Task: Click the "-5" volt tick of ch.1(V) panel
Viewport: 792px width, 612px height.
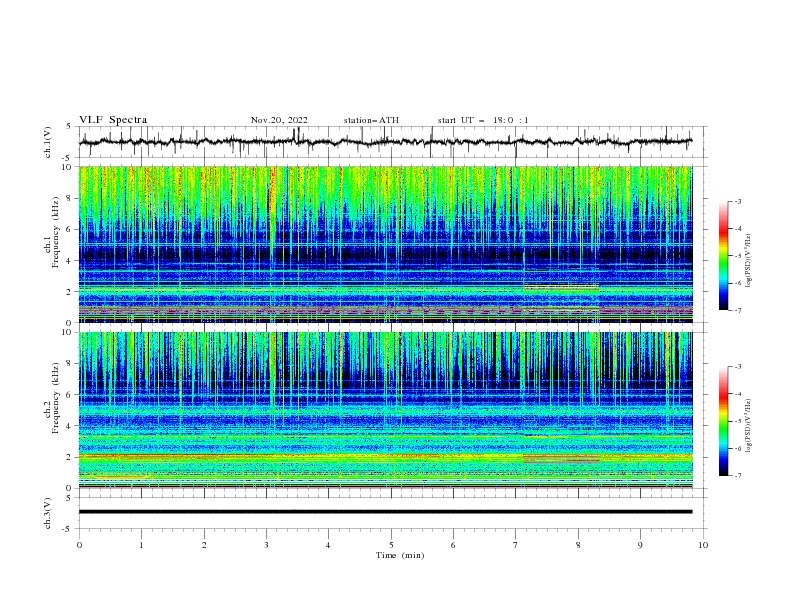Action: 68,158
